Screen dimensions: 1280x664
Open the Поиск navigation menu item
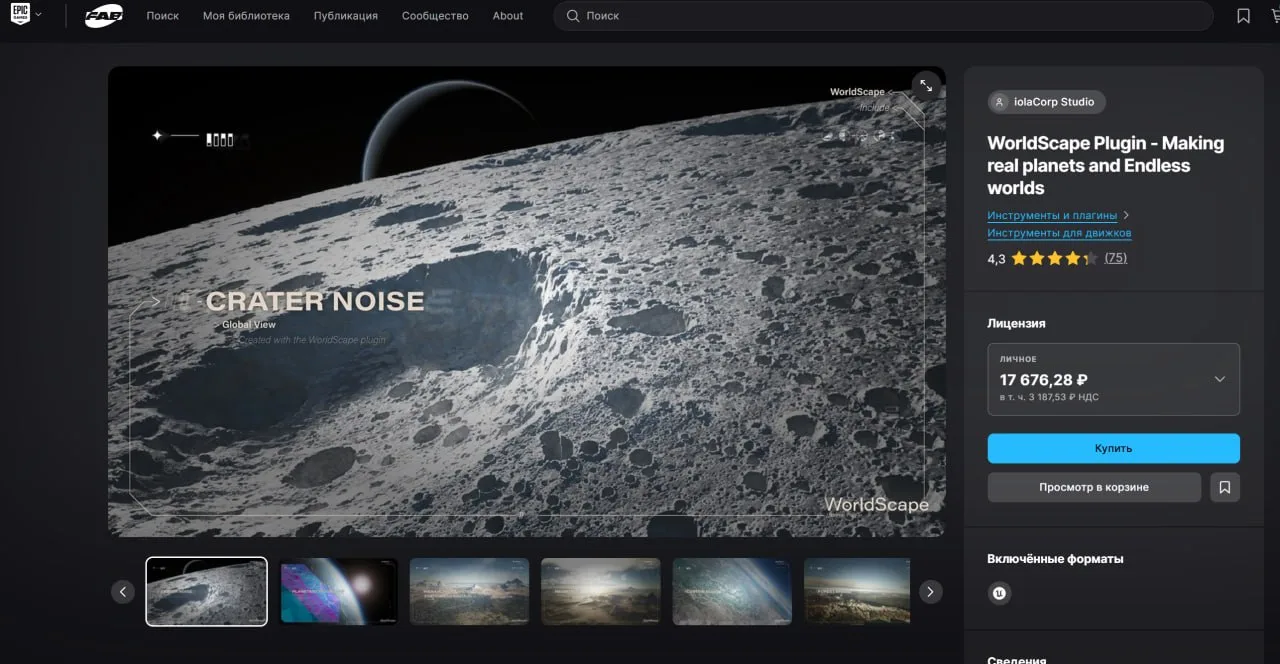click(x=162, y=16)
